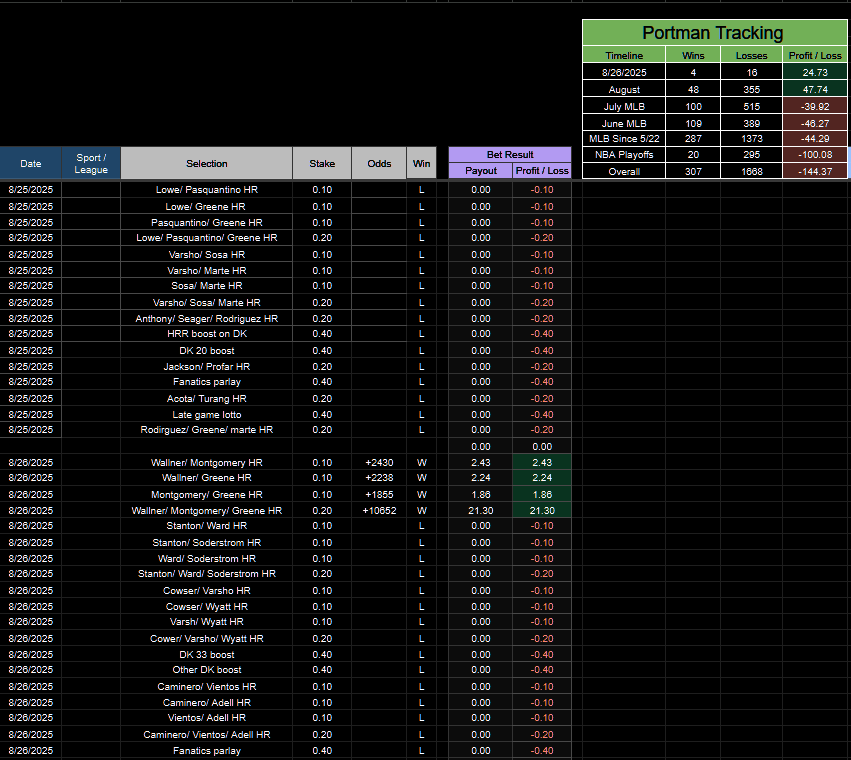Click the June MLB timeline cell
This screenshot has height=760, width=851.
click(624, 123)
